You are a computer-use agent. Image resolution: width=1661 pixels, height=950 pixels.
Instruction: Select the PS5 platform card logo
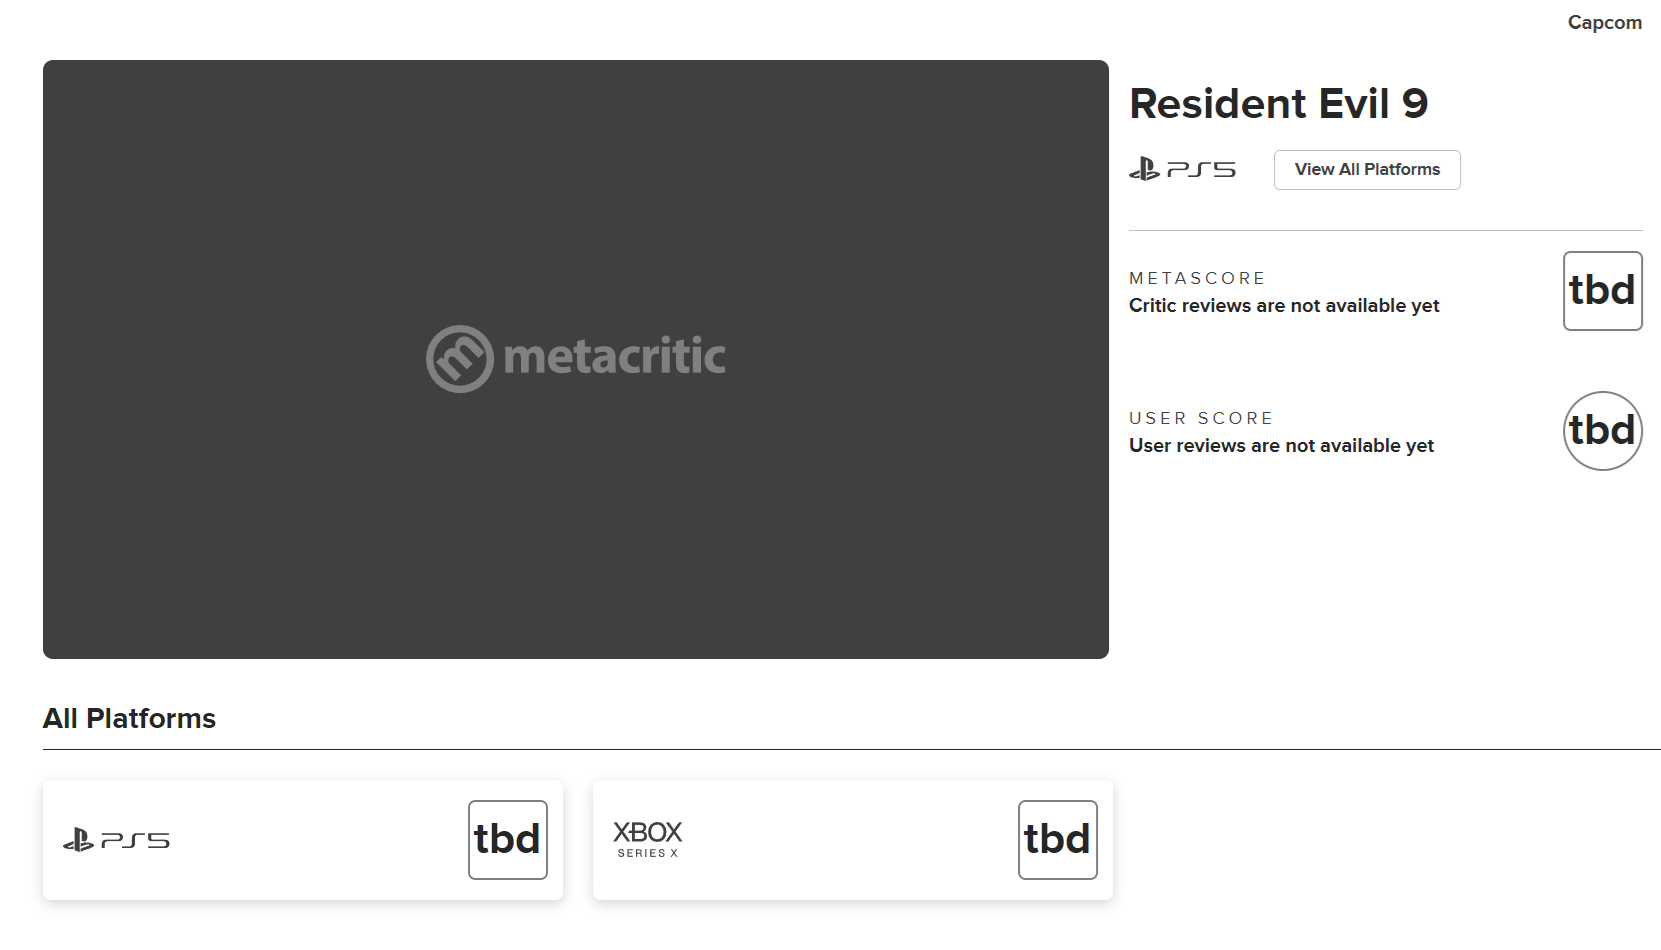(x=116, y=840)
